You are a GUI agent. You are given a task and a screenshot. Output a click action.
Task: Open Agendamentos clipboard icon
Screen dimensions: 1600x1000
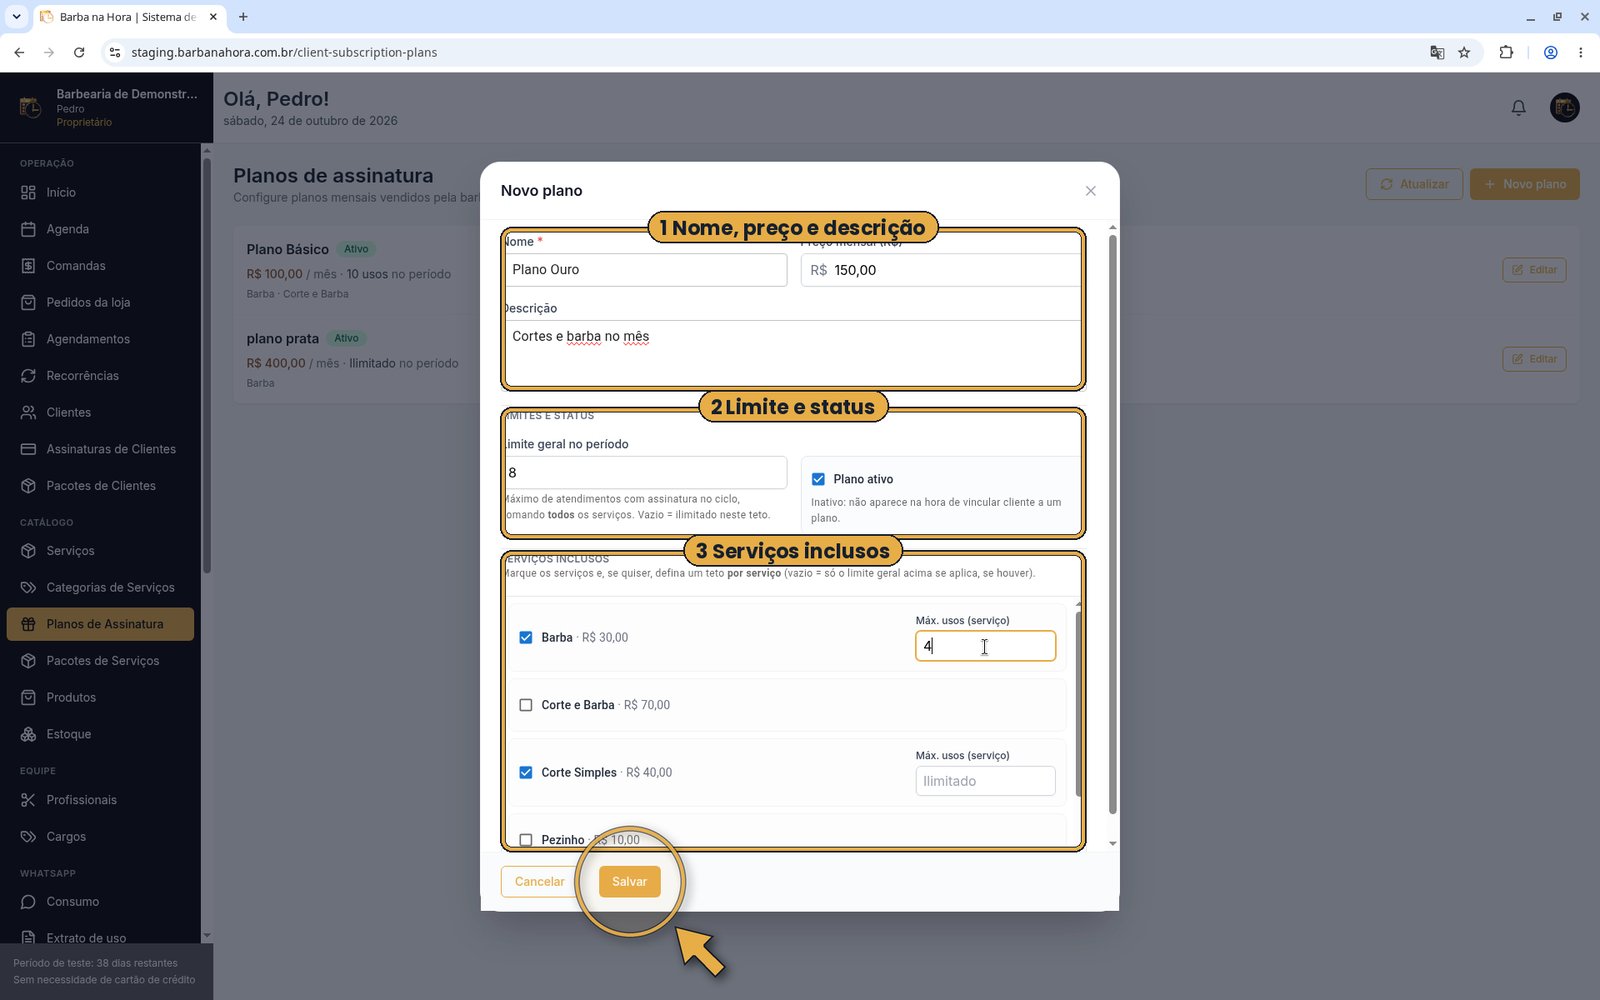tap(28, 339)
